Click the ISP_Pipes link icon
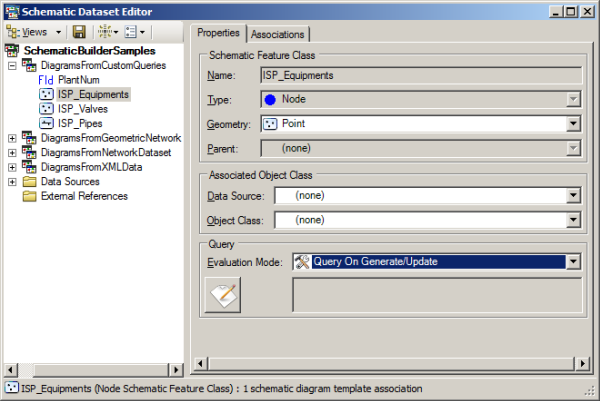Viewport: 600px width, 401px height. point(46,124)
